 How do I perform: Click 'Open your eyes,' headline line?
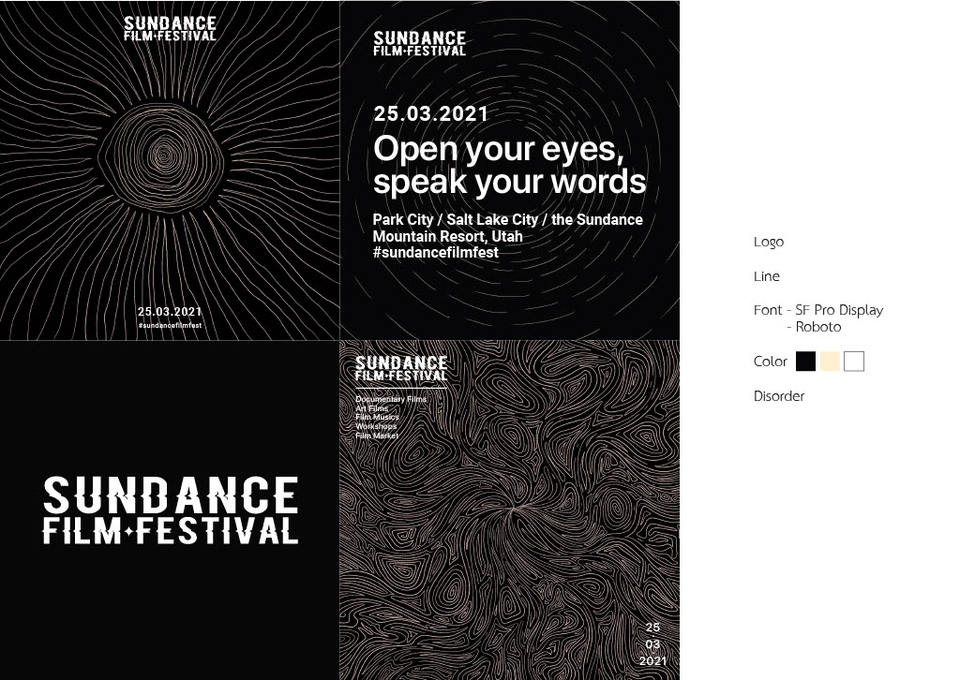499,149
